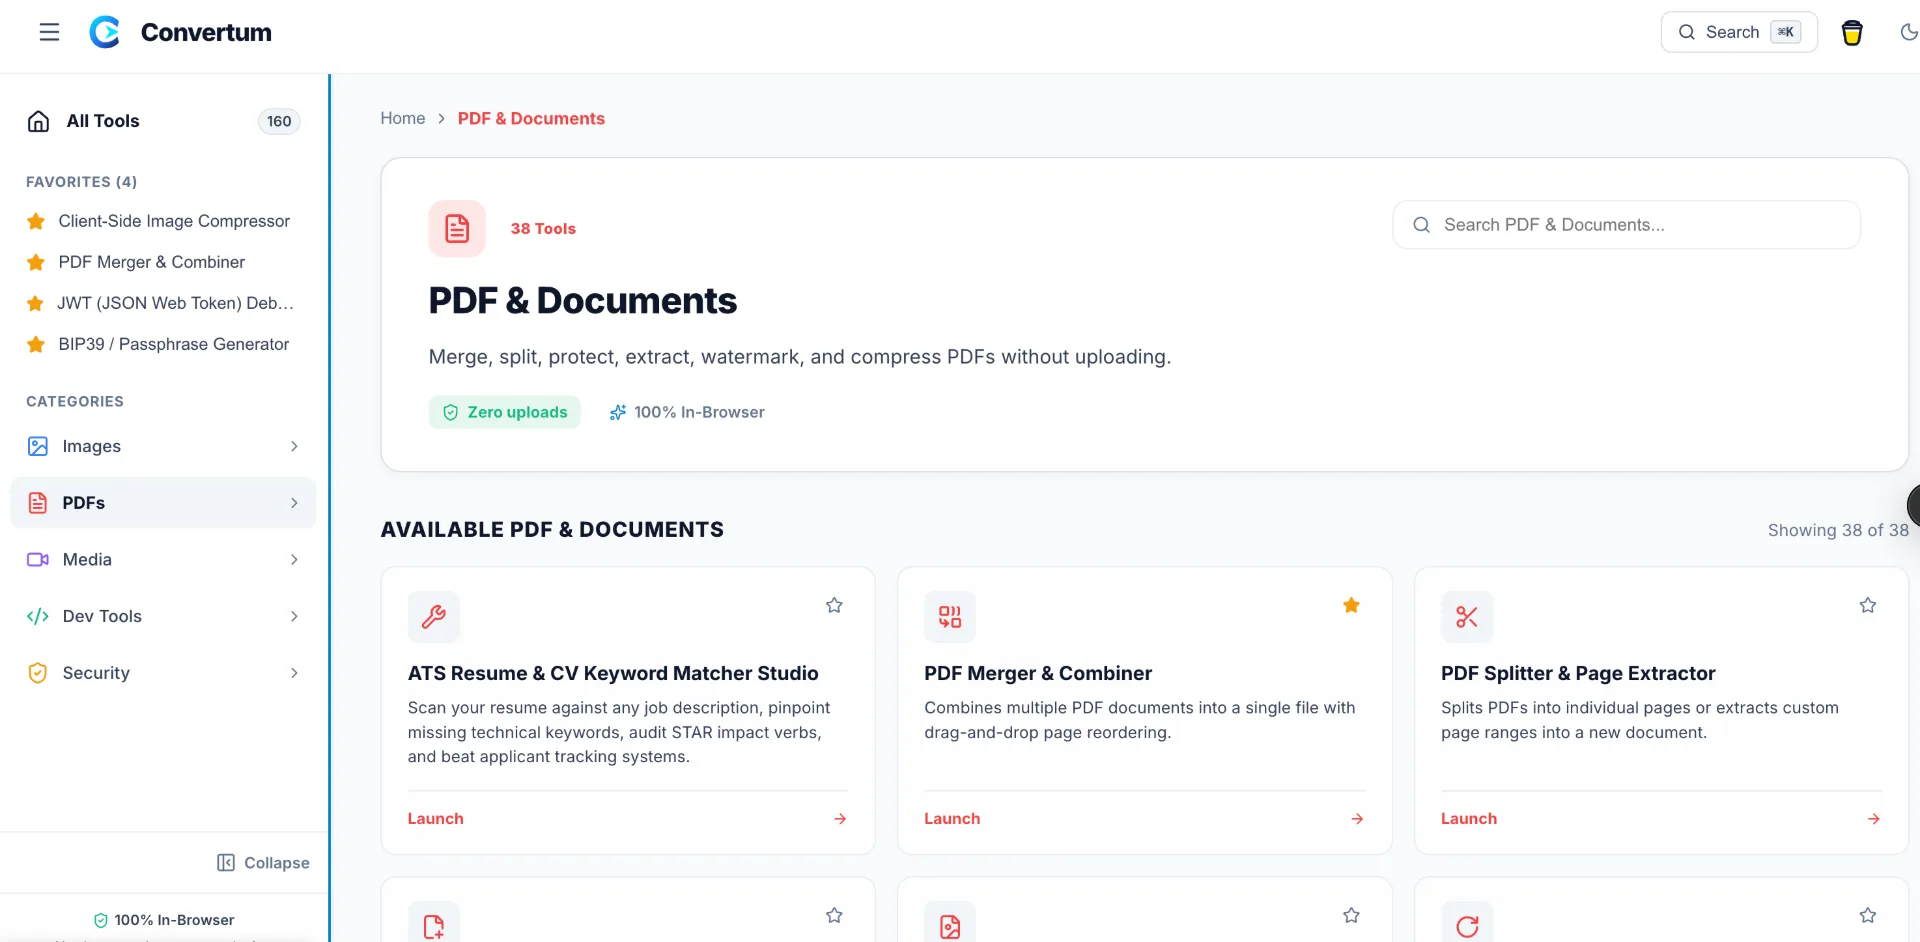Launch PDF Merger & Combiner

point(952,818)
